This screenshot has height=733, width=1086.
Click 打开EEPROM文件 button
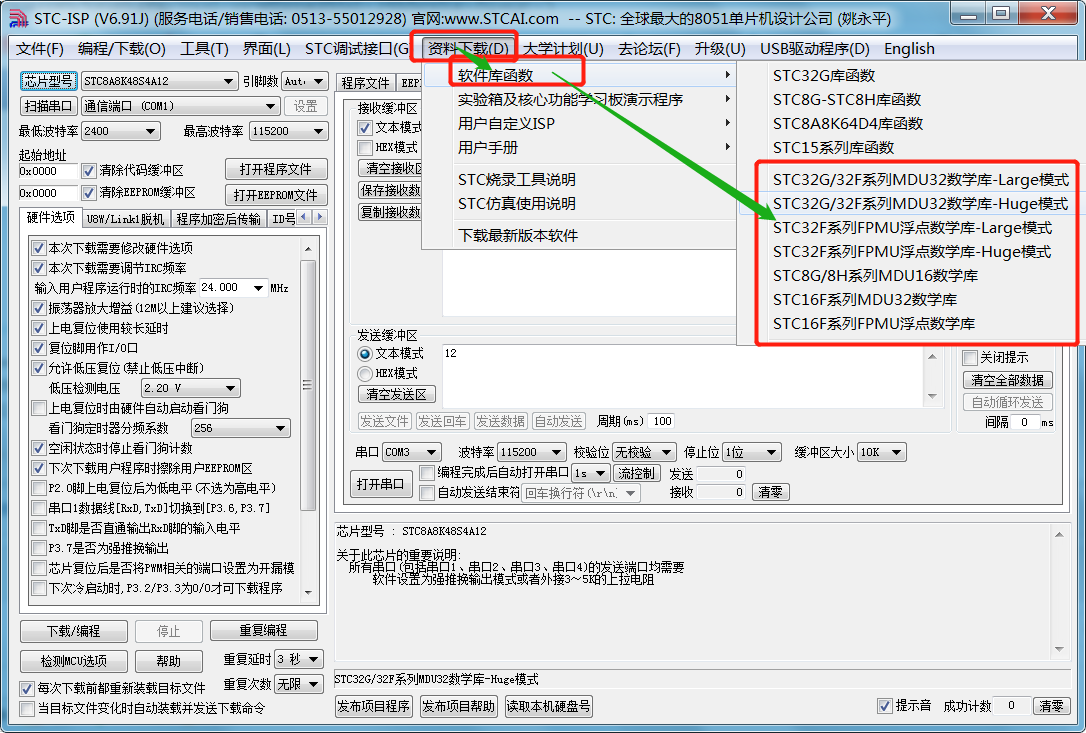(276, 195)
